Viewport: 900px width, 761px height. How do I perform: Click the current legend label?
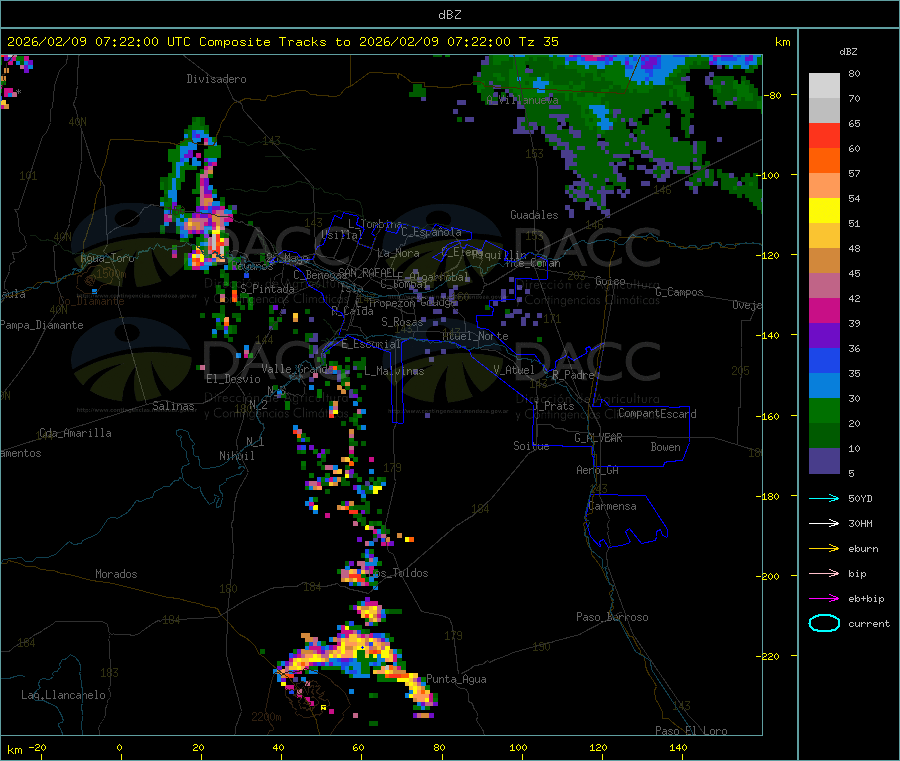pyautogui.click(x=869, y=623)
